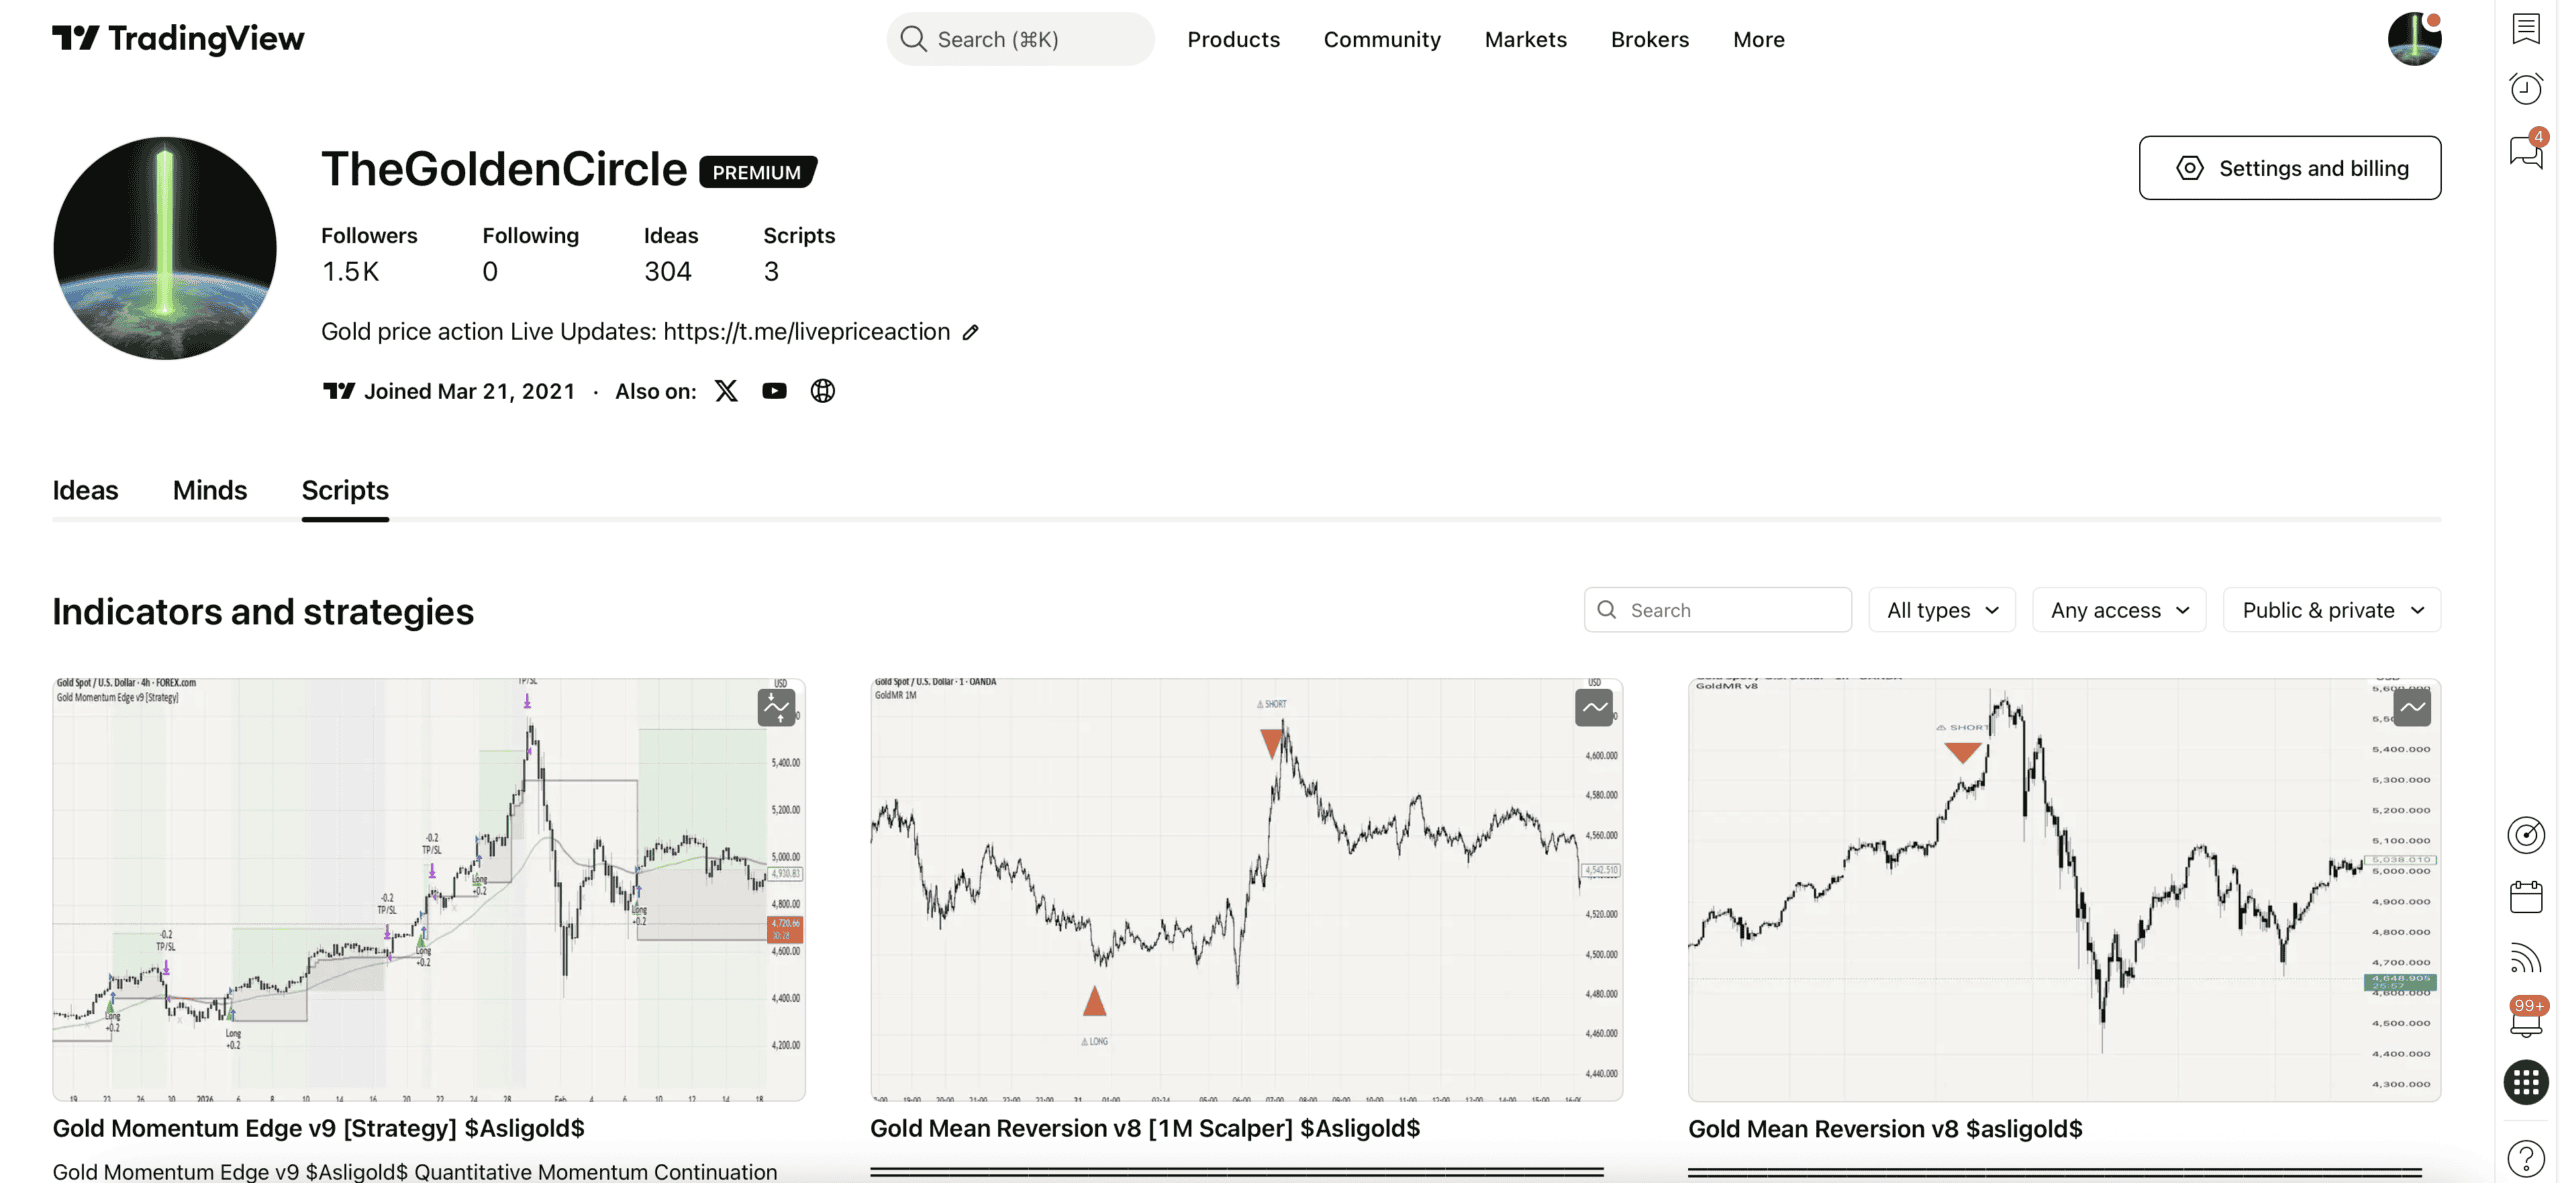This screenshot has height=1183, width=2560.
Task: Click the TradingView logo
Action: [x=177, y=39]
